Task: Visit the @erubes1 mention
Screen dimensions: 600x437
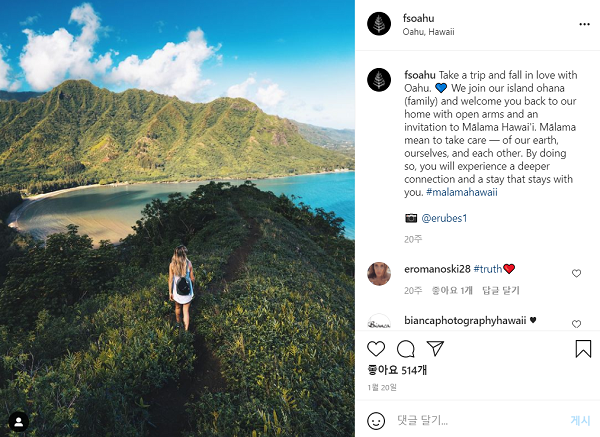Action: coord(444,217)
